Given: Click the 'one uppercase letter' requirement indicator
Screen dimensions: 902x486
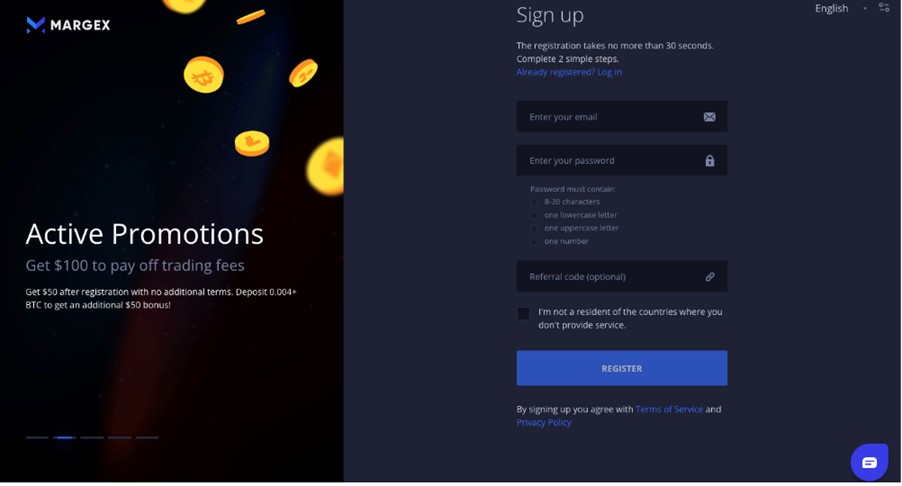Looking at the screenshot, I should 535,228.
